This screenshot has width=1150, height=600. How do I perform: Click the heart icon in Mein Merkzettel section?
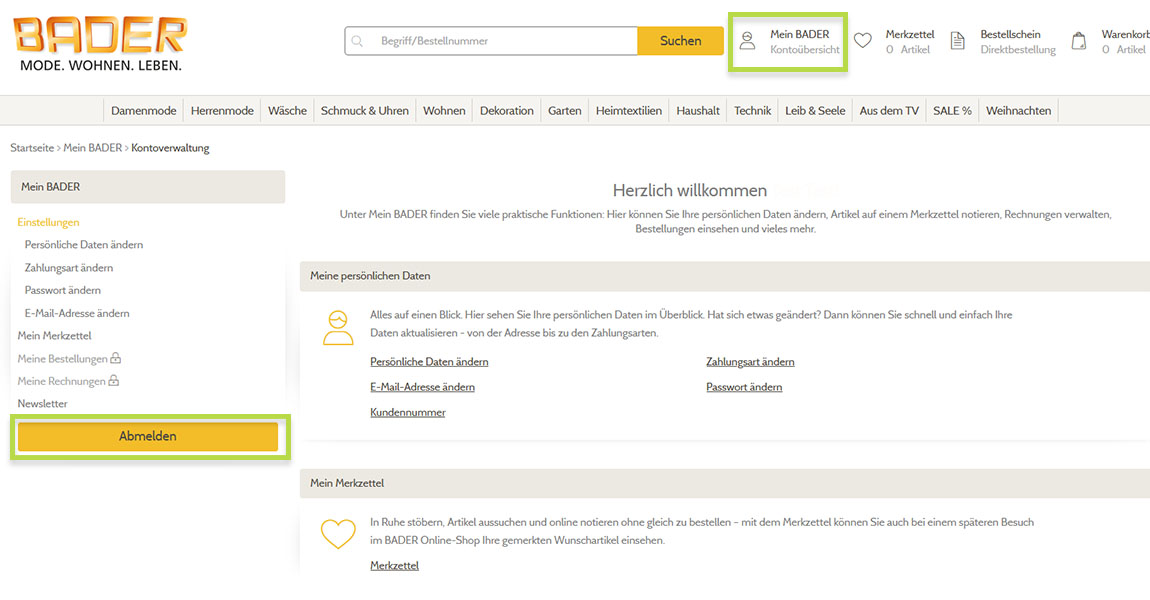pyautogui.click(x=338, y=533)
